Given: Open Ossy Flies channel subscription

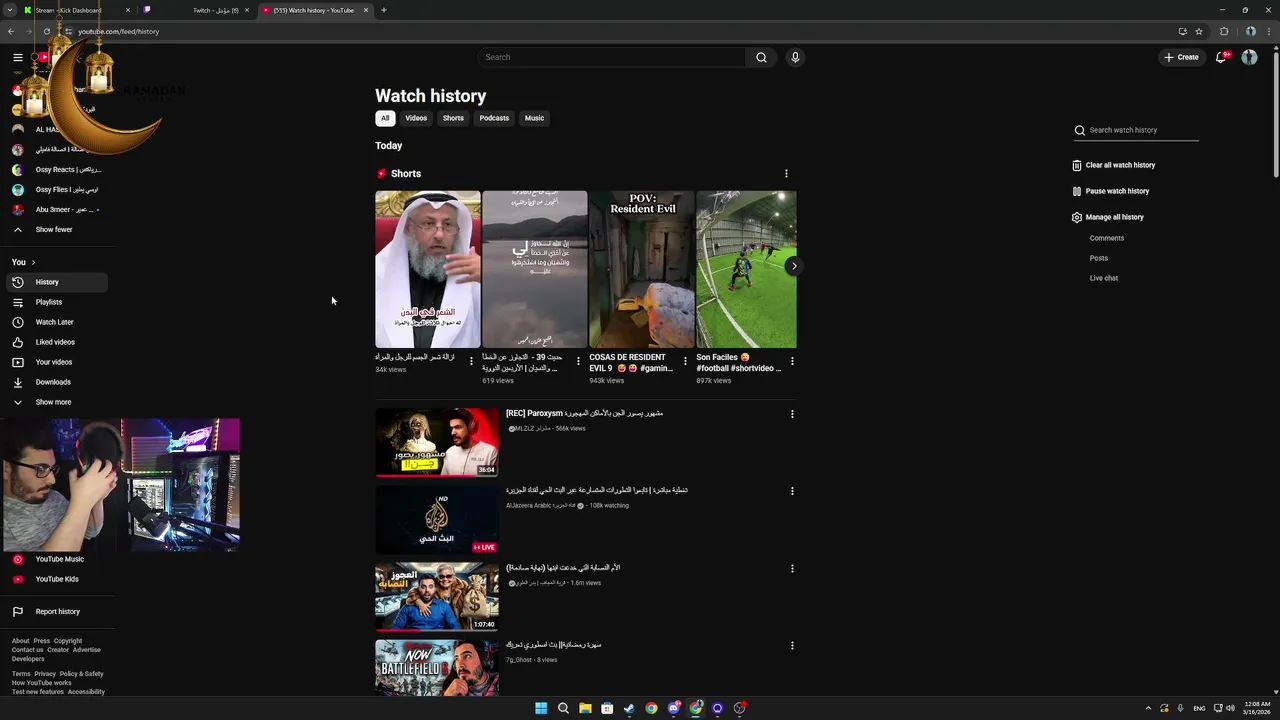Looking at the screenshot, I should tap(56, 190).
